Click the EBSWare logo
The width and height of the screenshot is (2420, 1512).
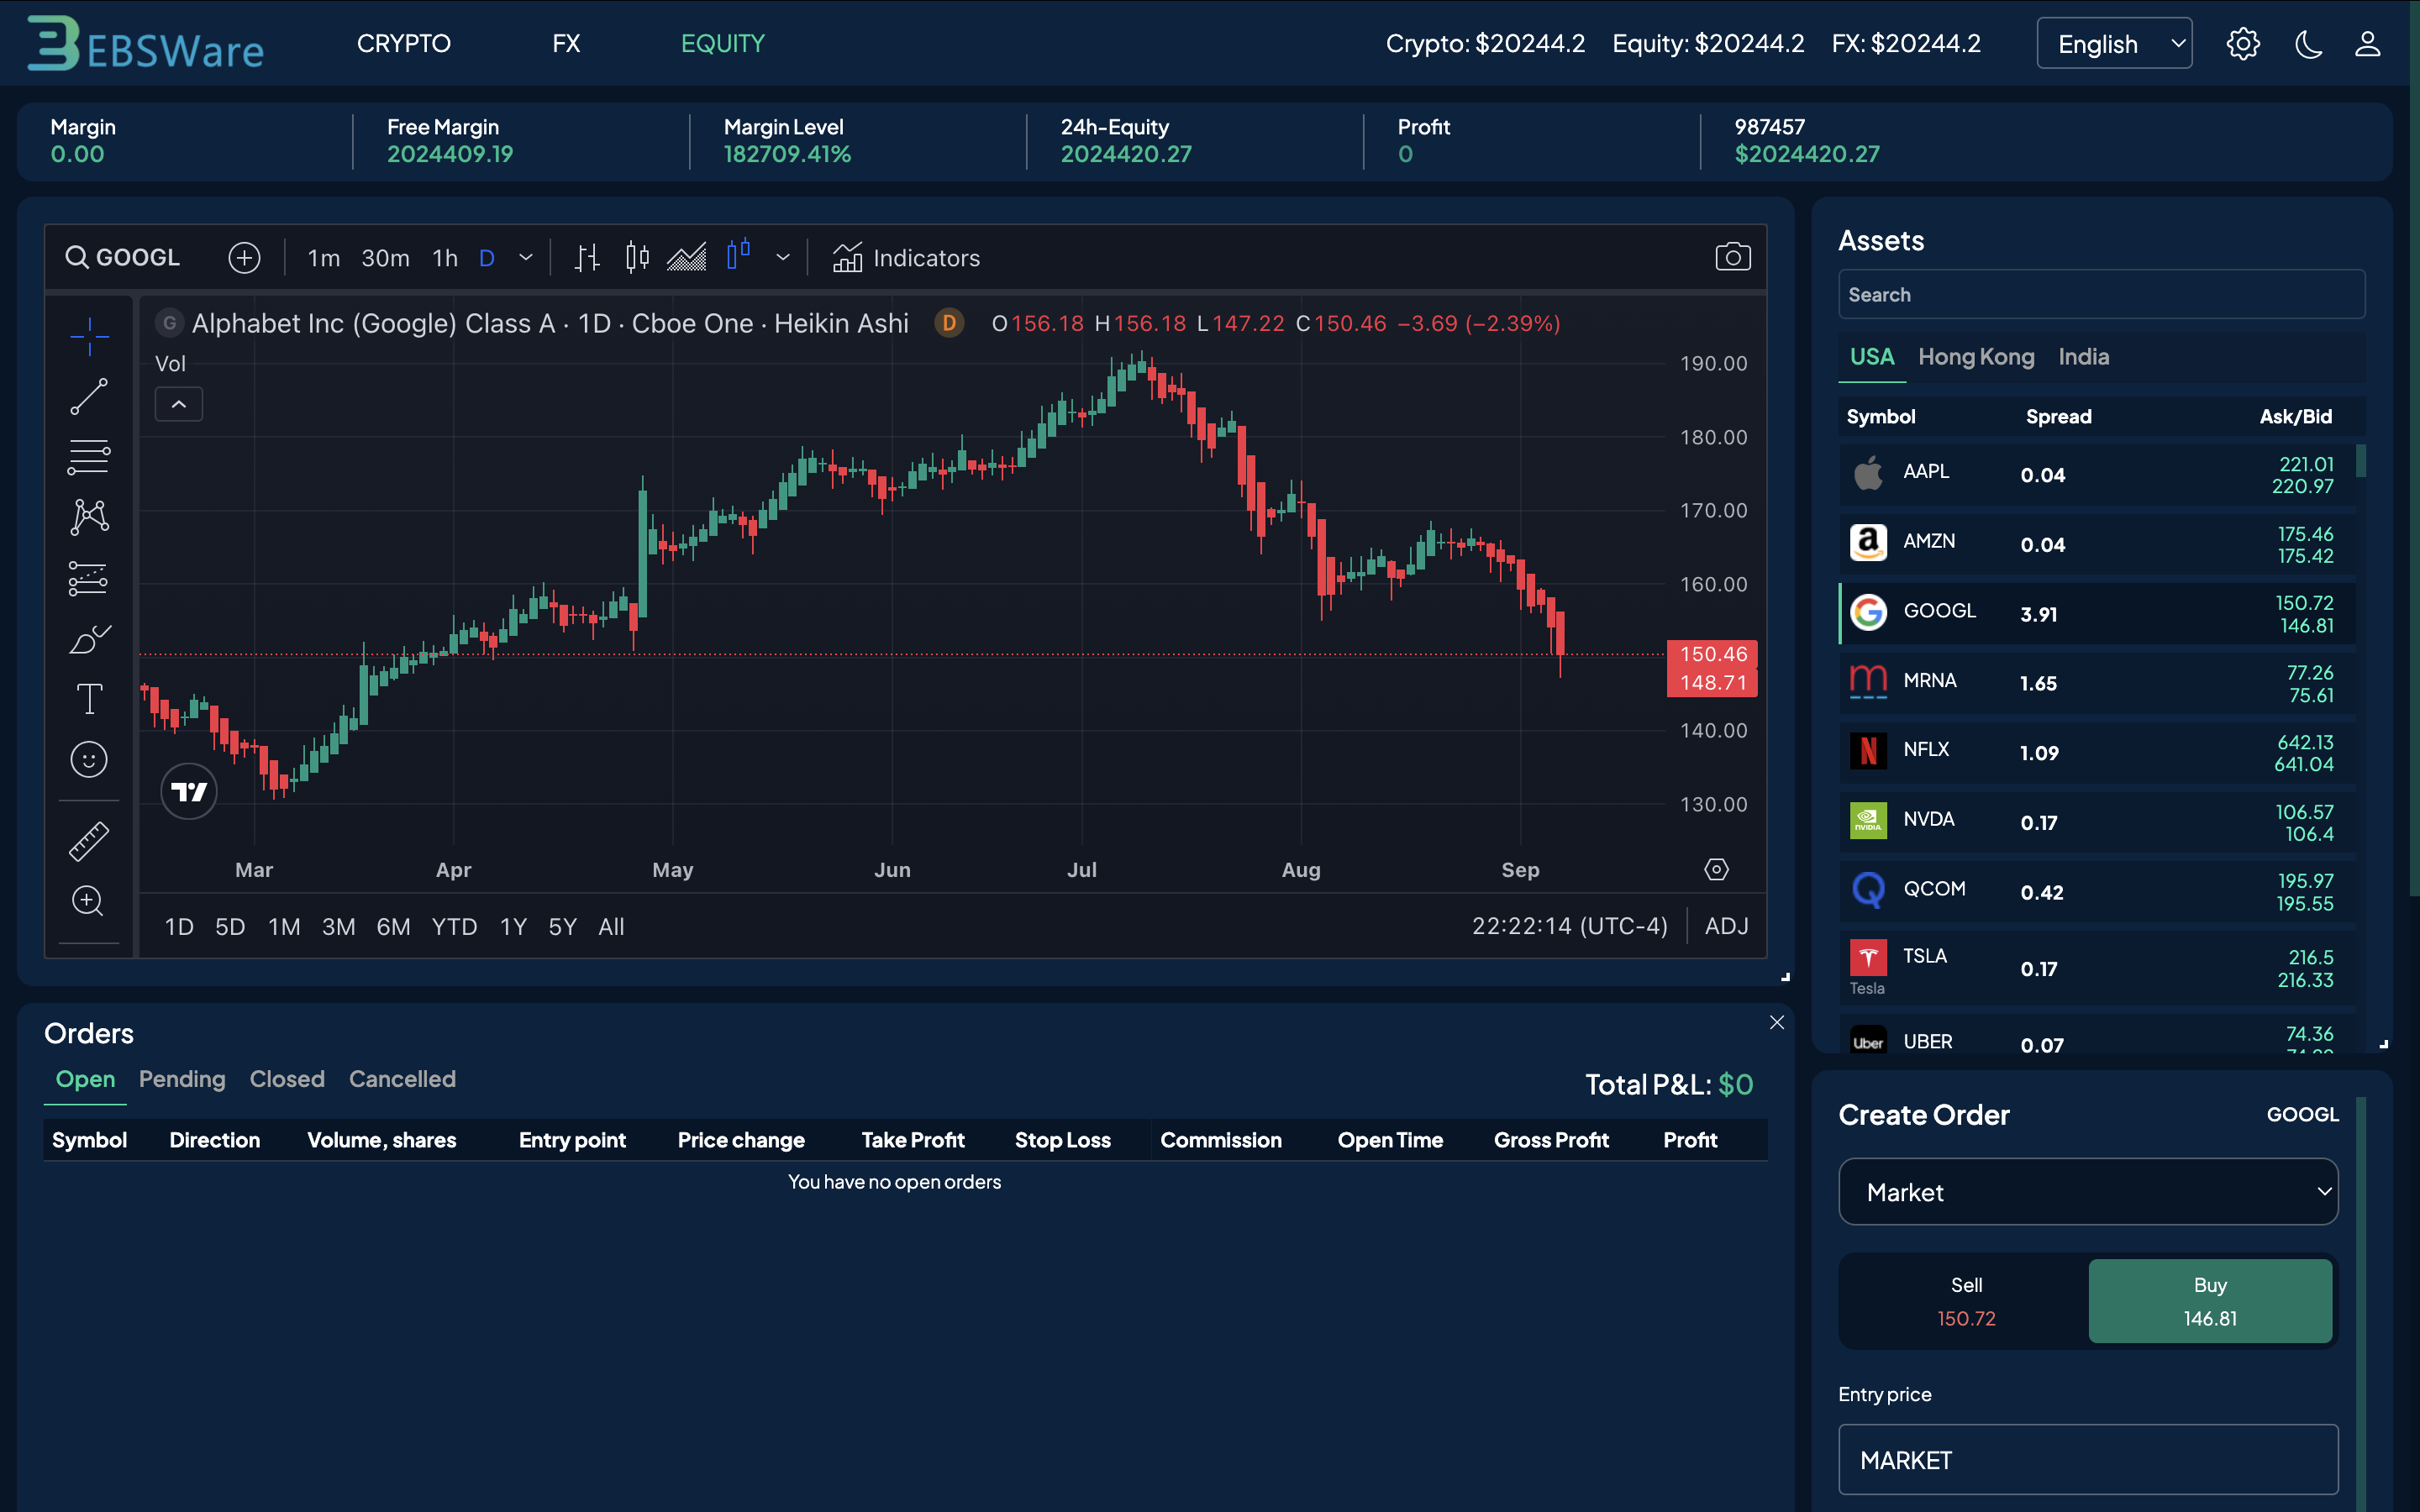[x=146, y=44]
